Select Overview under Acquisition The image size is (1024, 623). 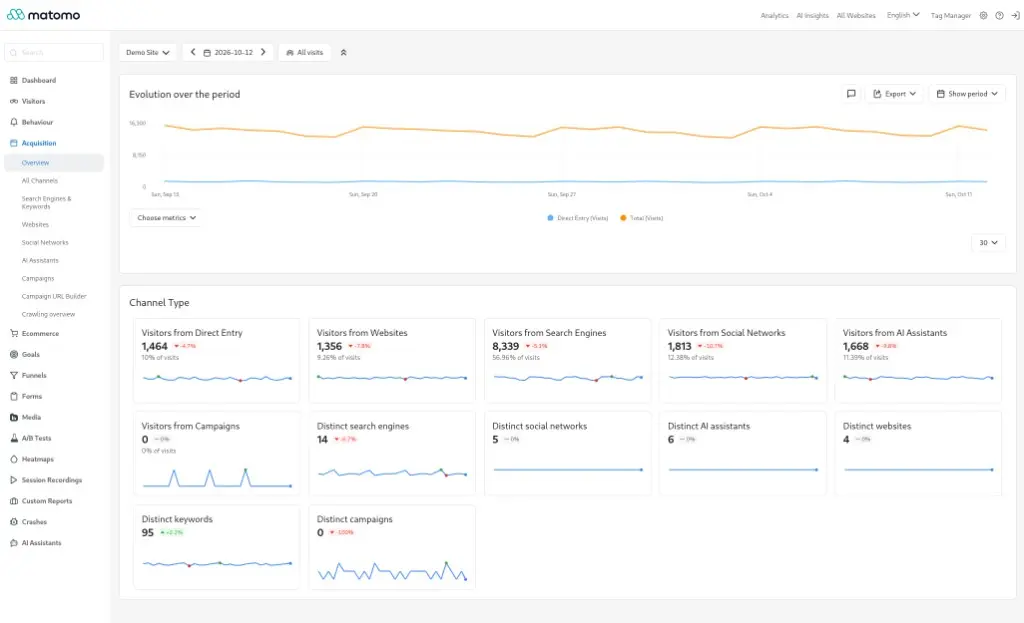(54, 163)
